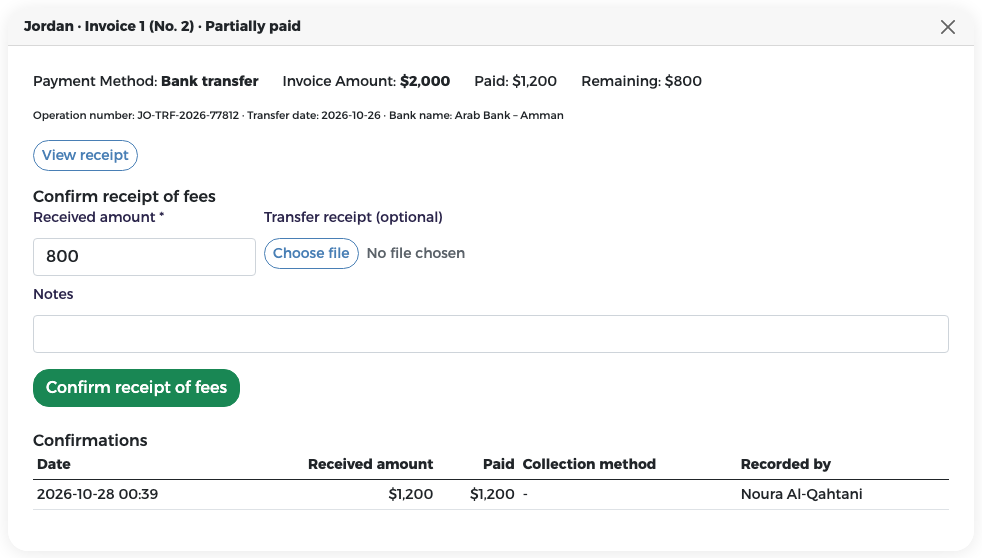Click the 'Received amount *' field label
This screenshot has height=558, width=982.
coord(98,217)
